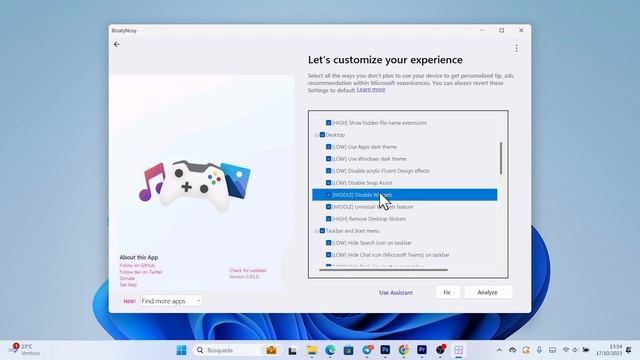Viewport: 640px width, 360px height.
Task: Uncheck Show hidden file name extensions
Action: (328, 122)
